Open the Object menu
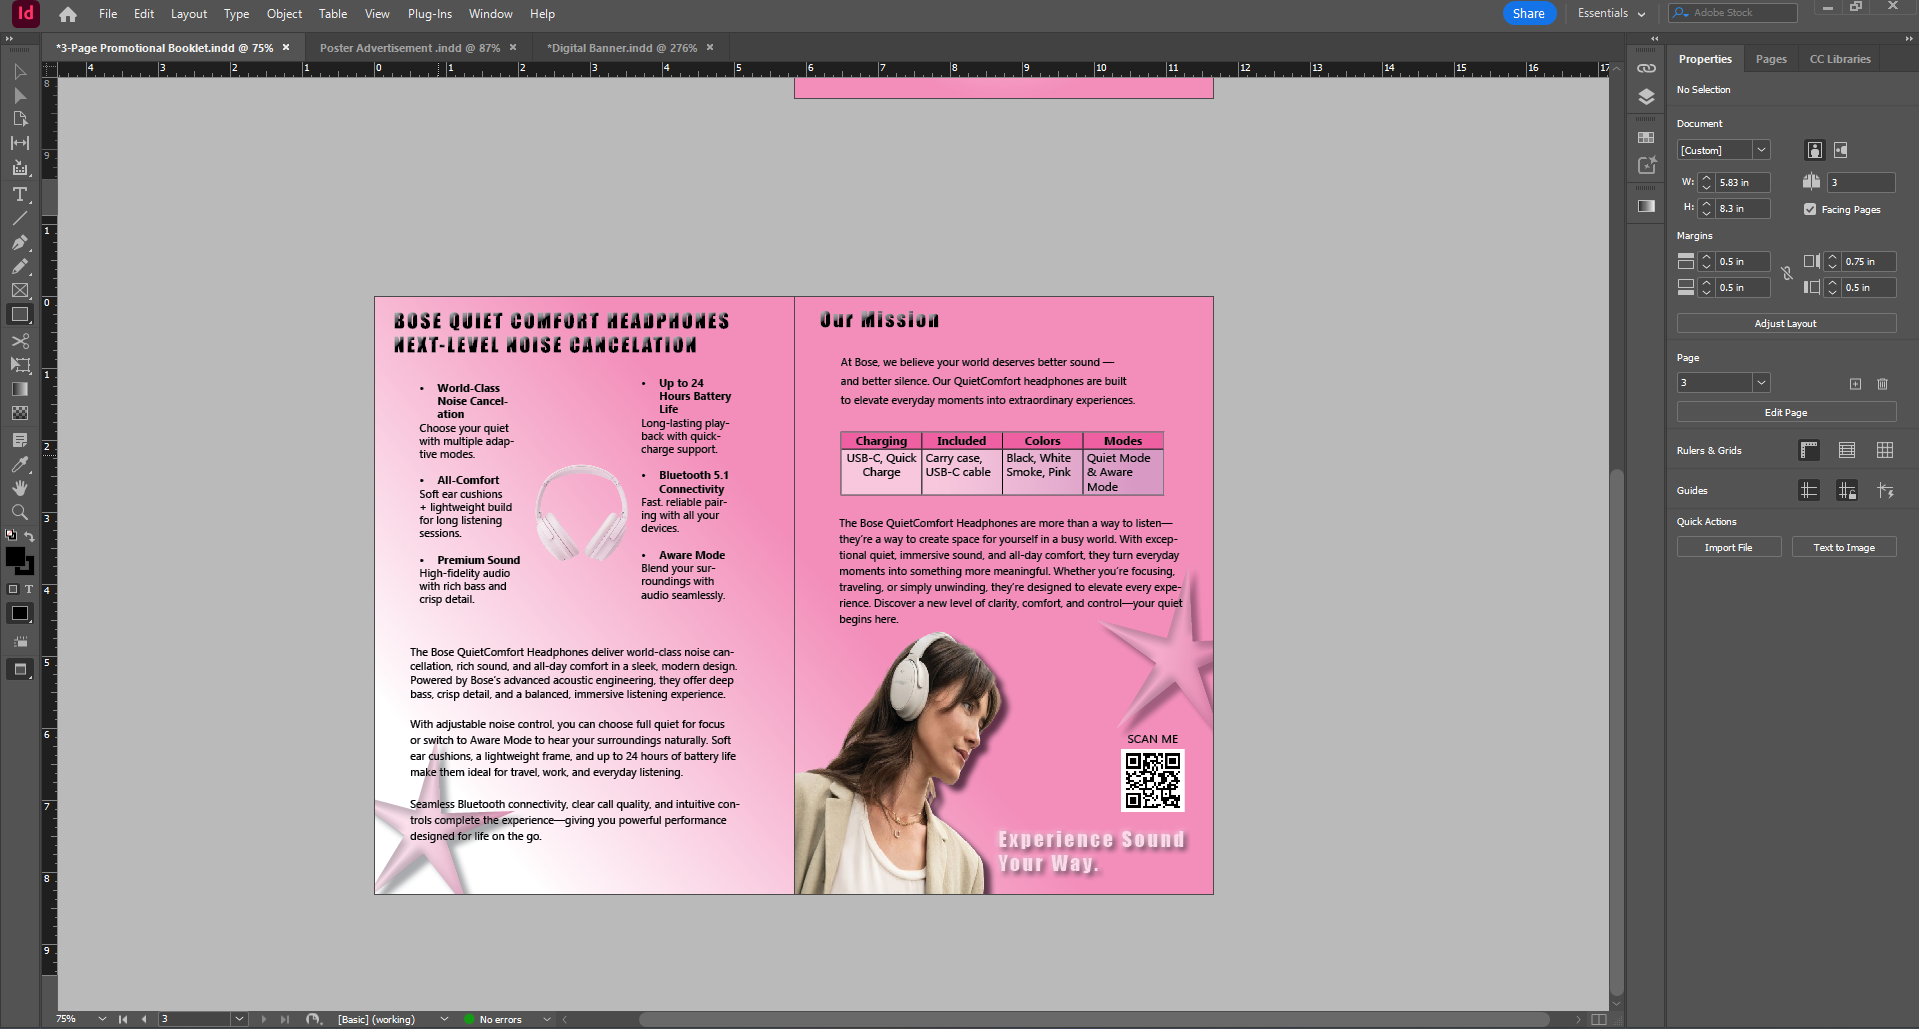 284,13
